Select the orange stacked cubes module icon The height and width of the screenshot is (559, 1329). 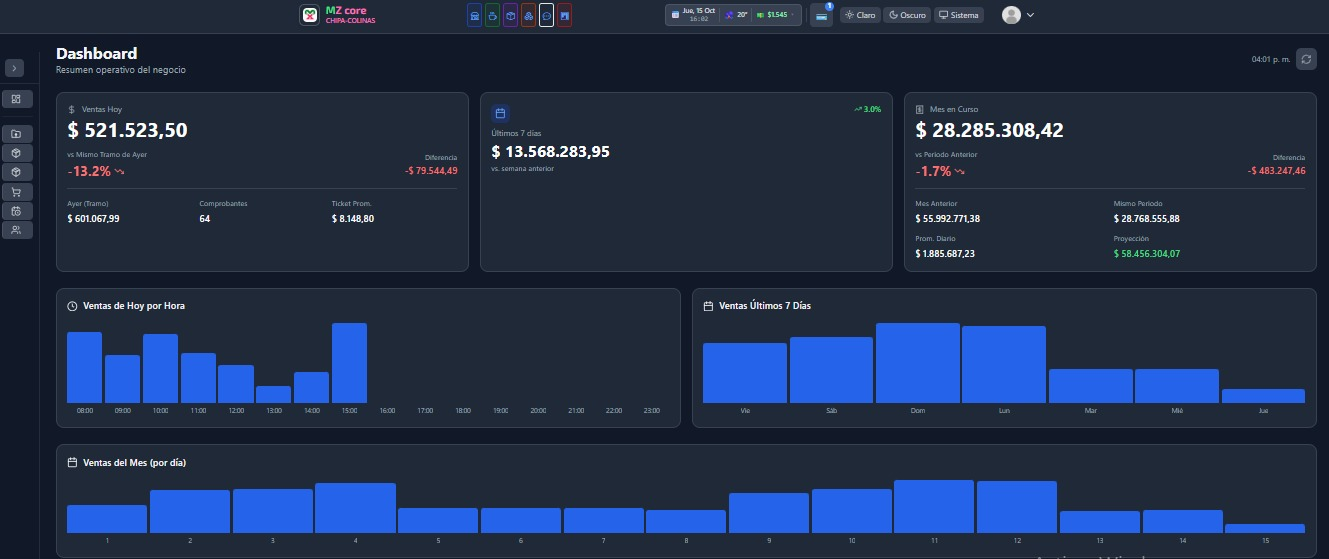pos(528,15)
